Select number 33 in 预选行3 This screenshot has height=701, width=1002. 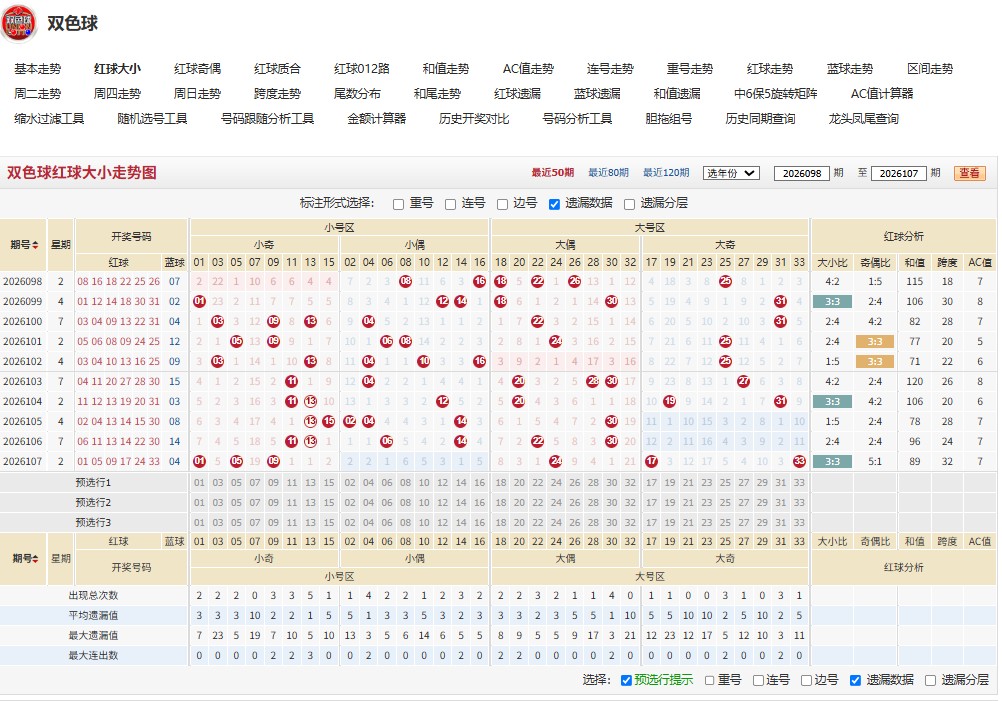[799, 523]
